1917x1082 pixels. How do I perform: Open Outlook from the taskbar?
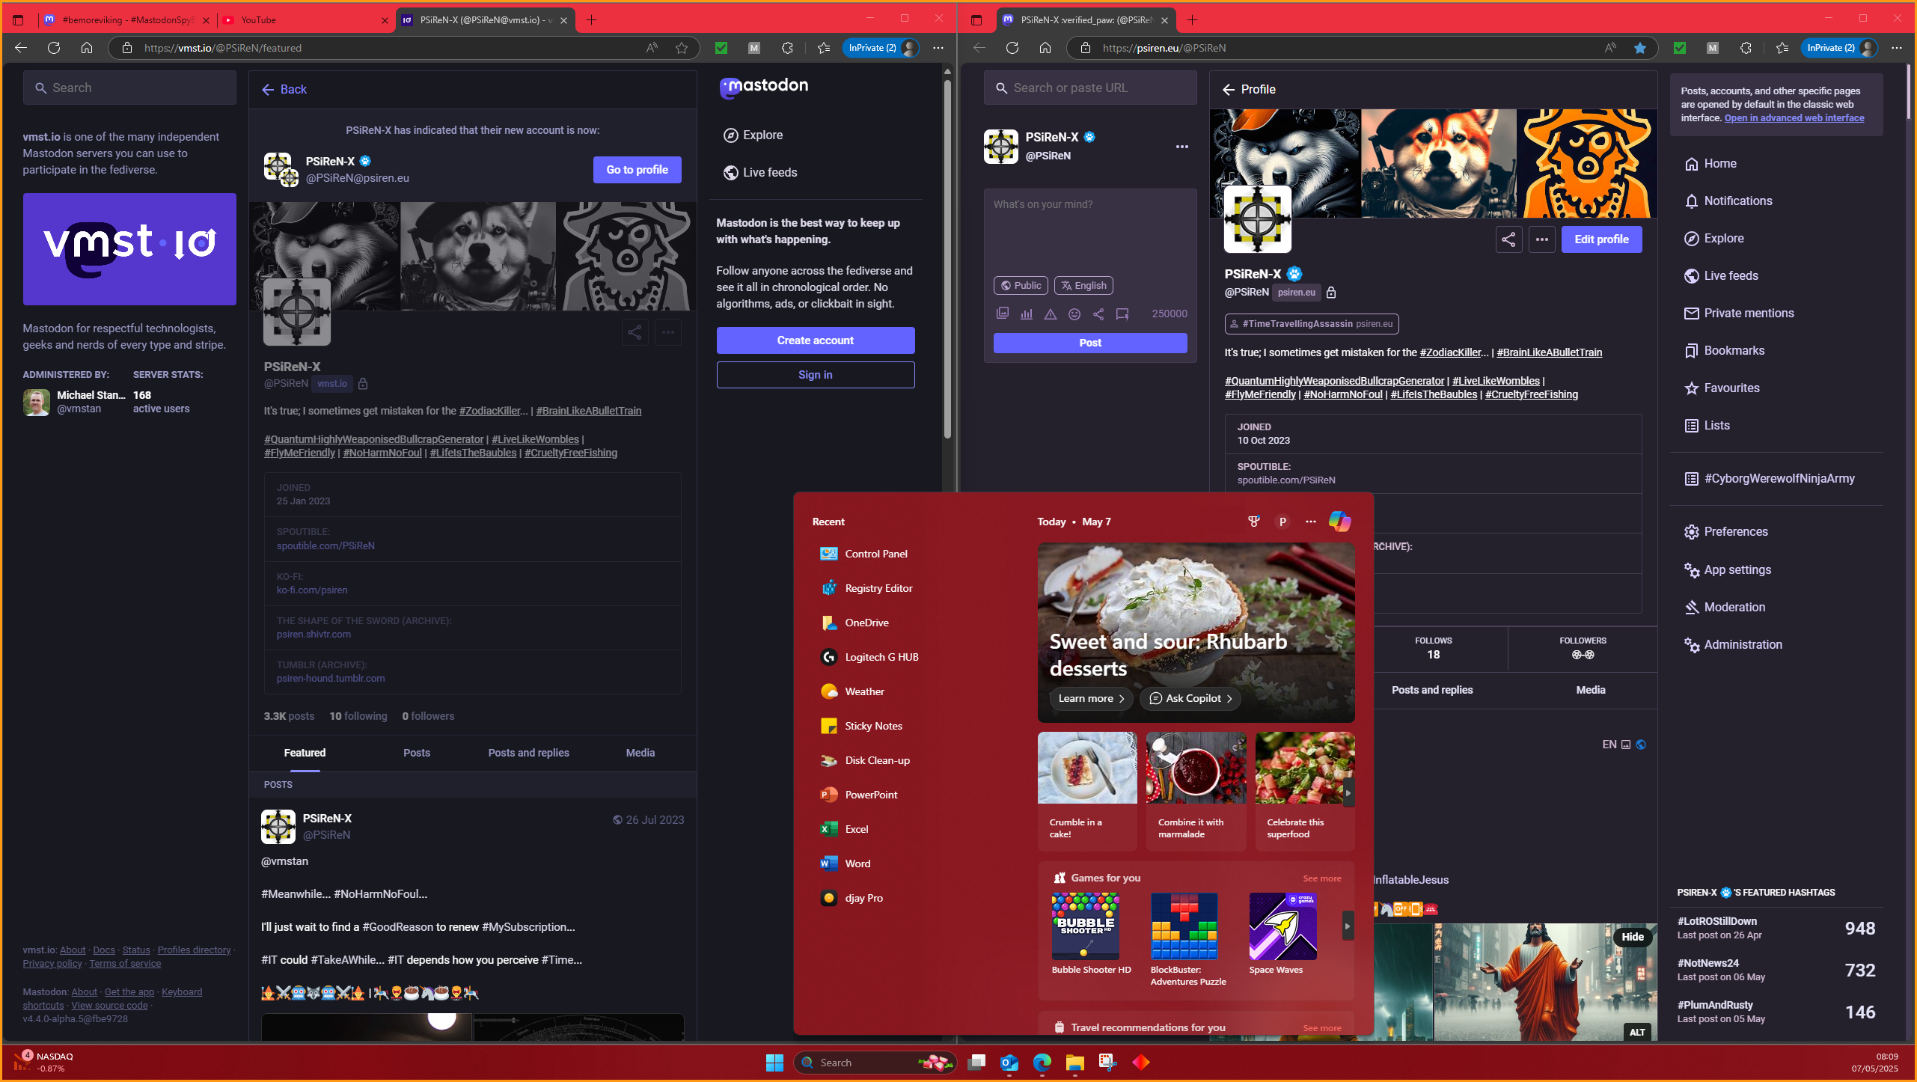point(1009,1062)
